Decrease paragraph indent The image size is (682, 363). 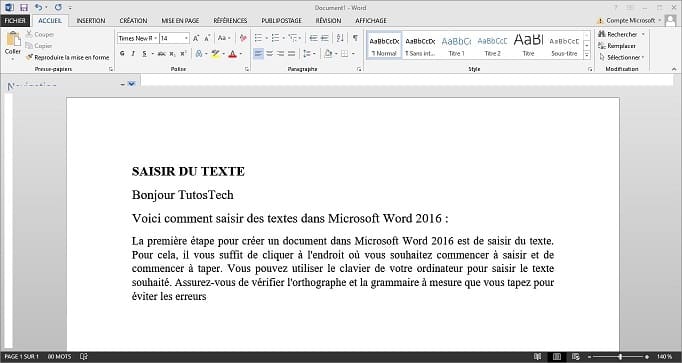click(x=313, y=38)
